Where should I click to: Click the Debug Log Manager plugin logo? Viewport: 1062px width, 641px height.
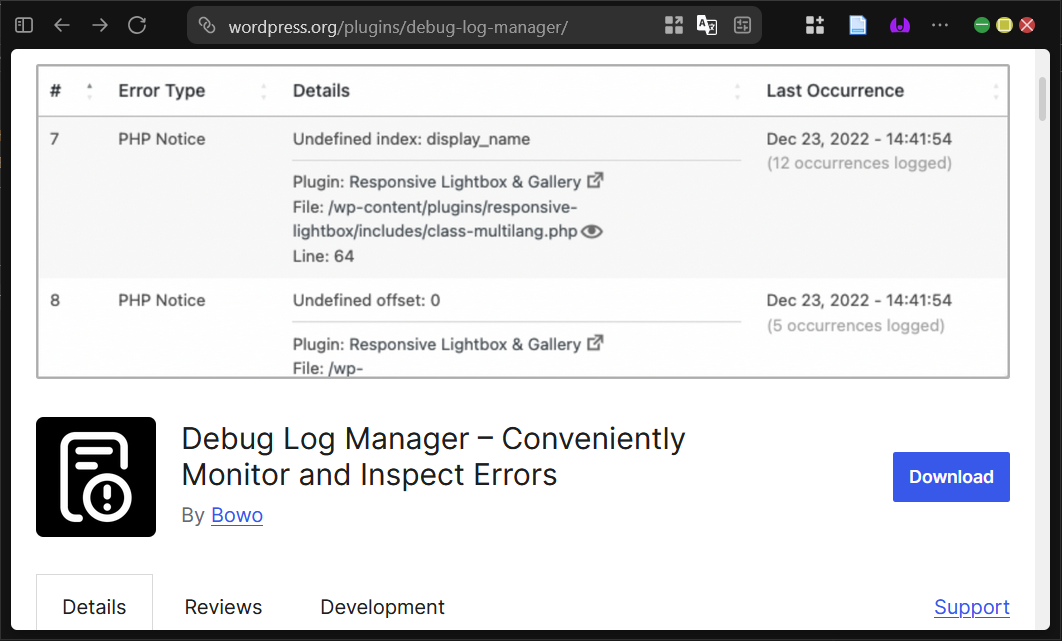(x=96, y=477)
